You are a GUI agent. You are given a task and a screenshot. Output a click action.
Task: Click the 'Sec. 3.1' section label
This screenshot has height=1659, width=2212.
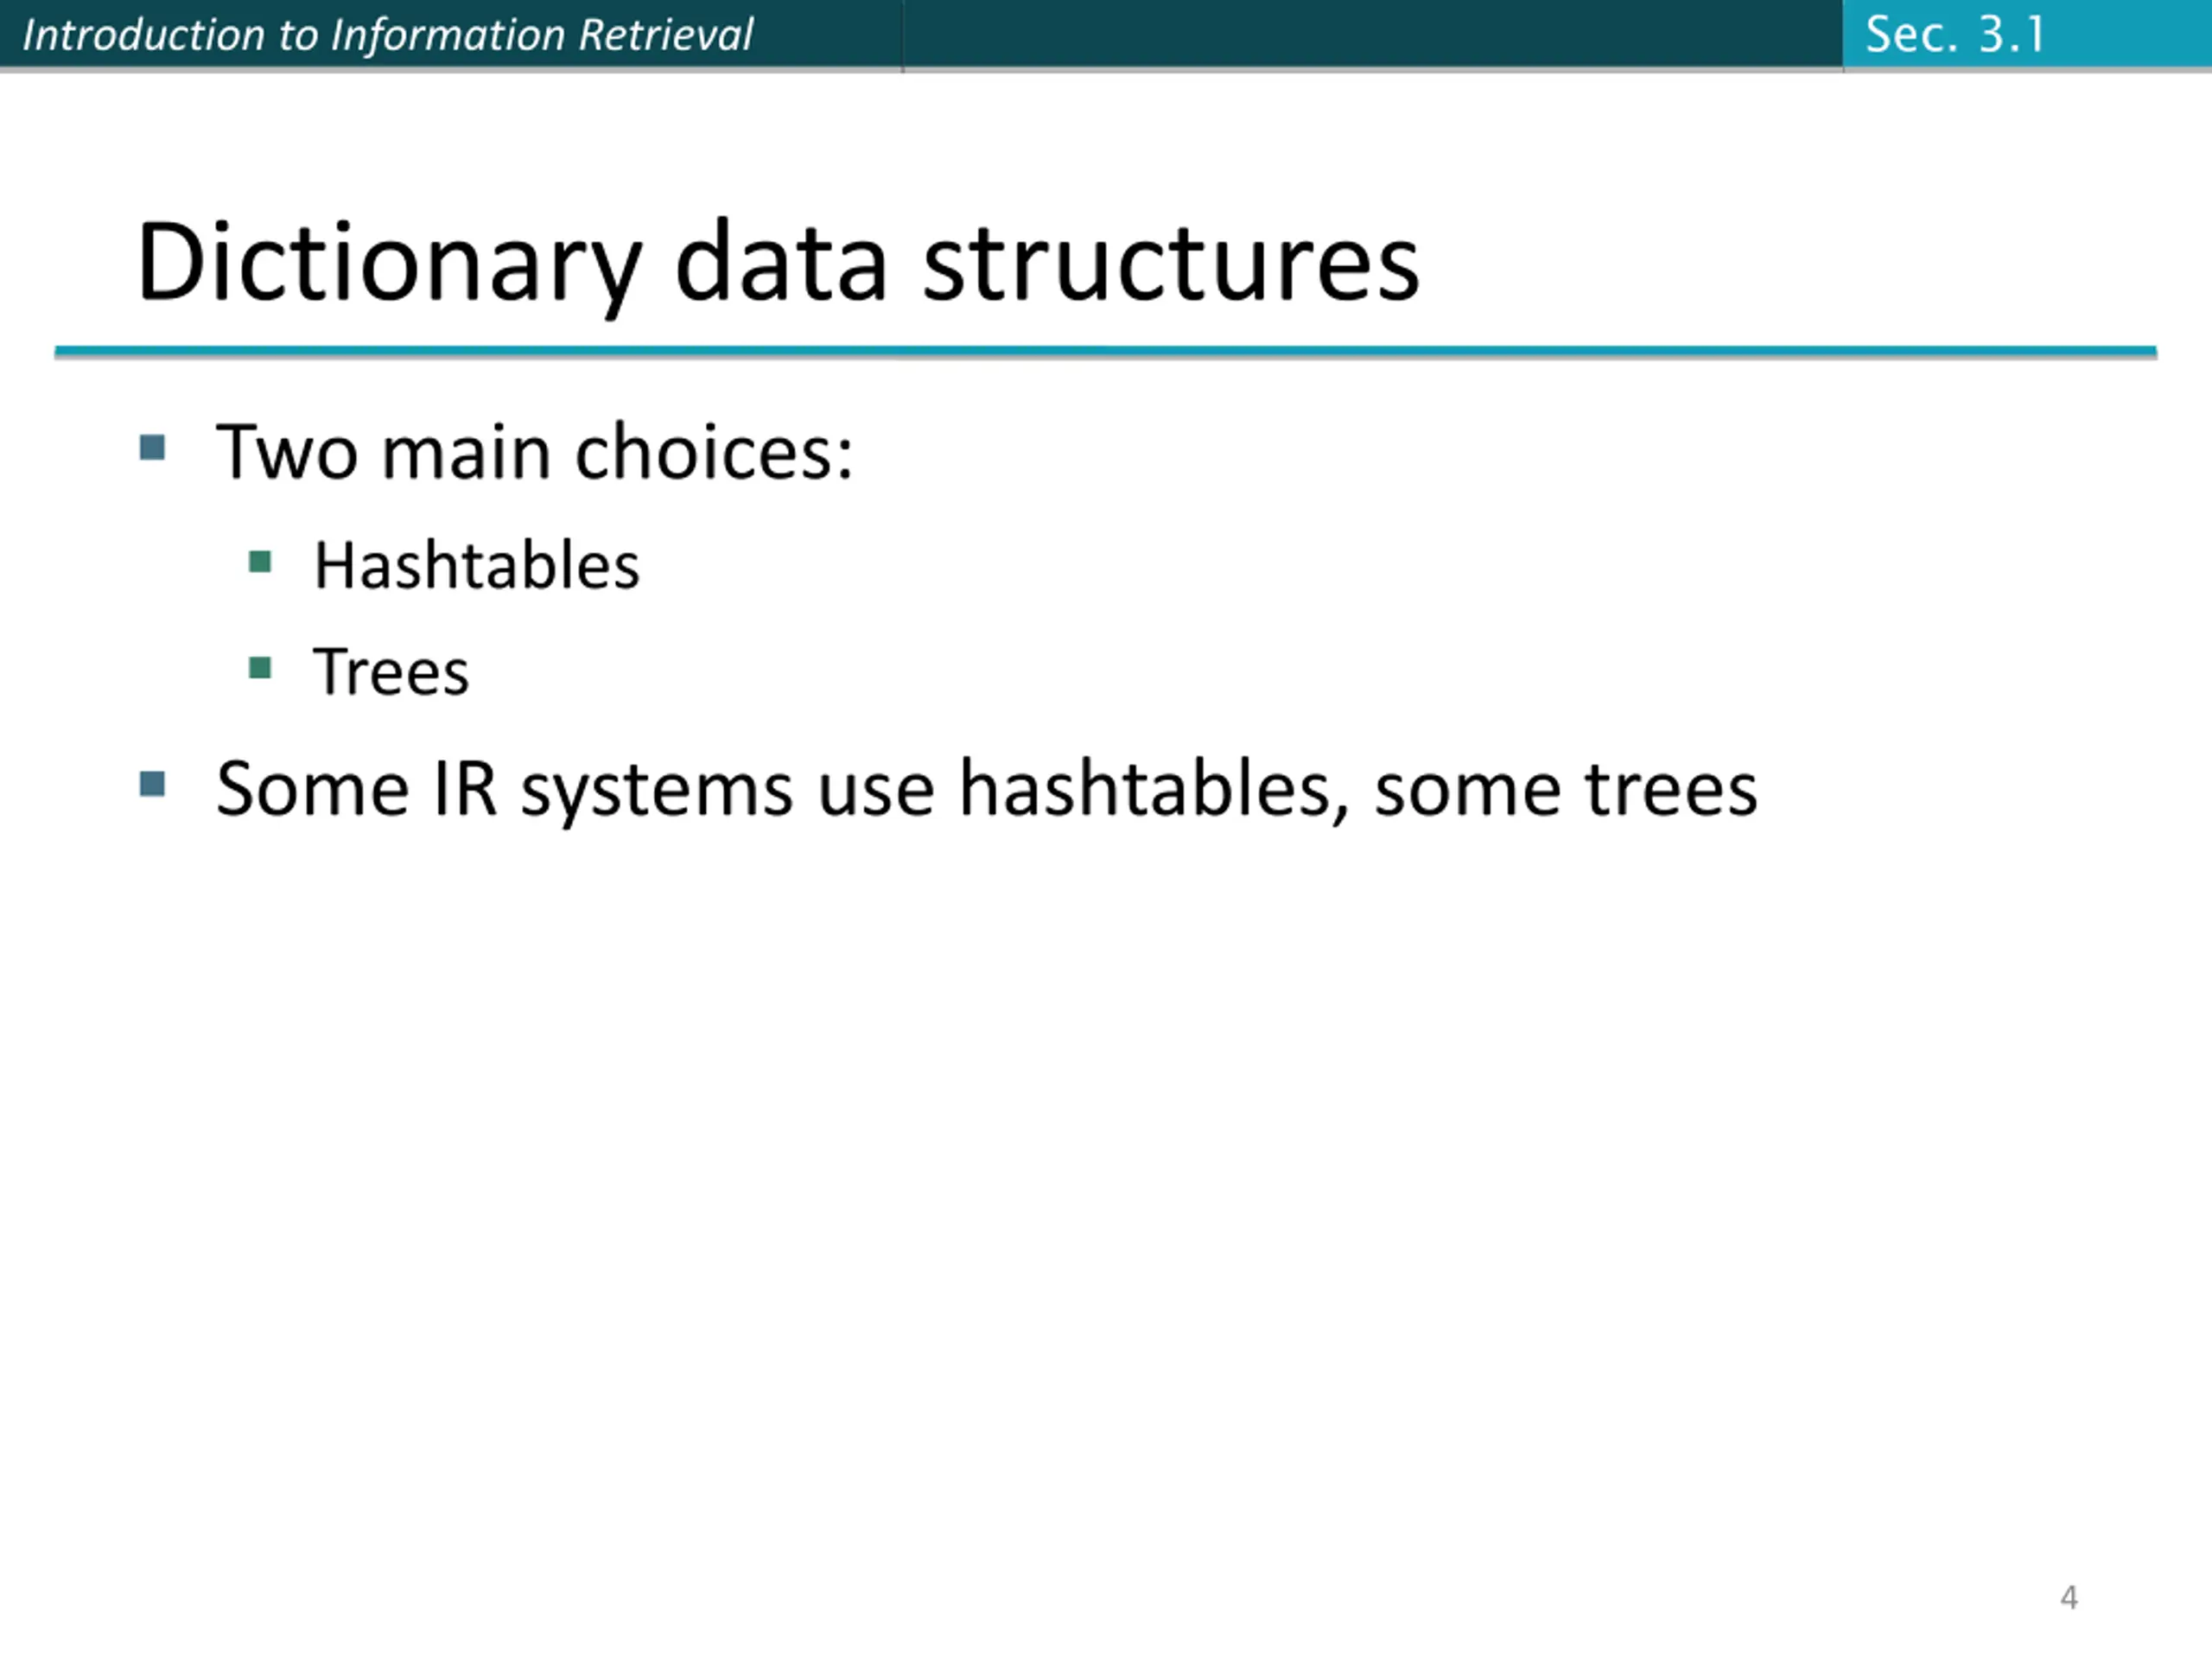[1955, 35]
